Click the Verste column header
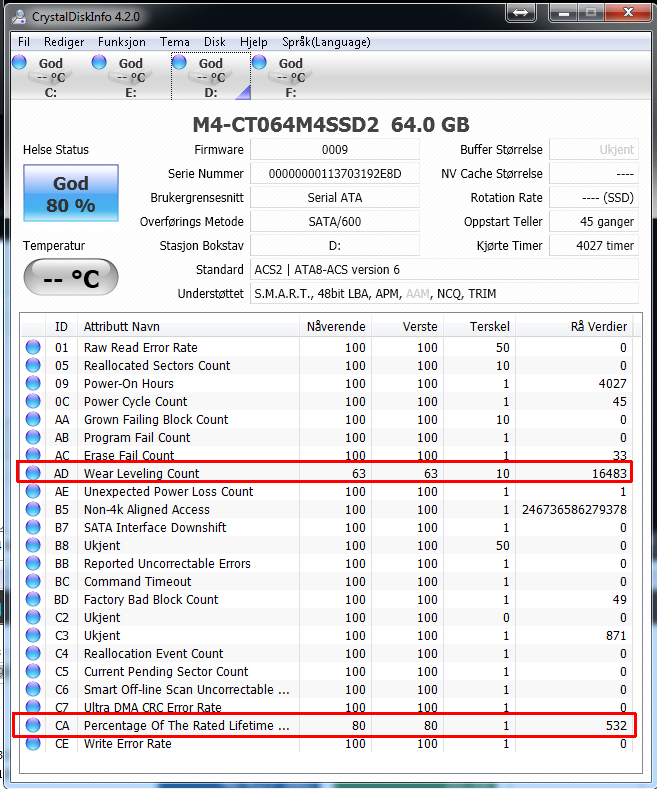This screenshot has width=657, height=789. 407,327
